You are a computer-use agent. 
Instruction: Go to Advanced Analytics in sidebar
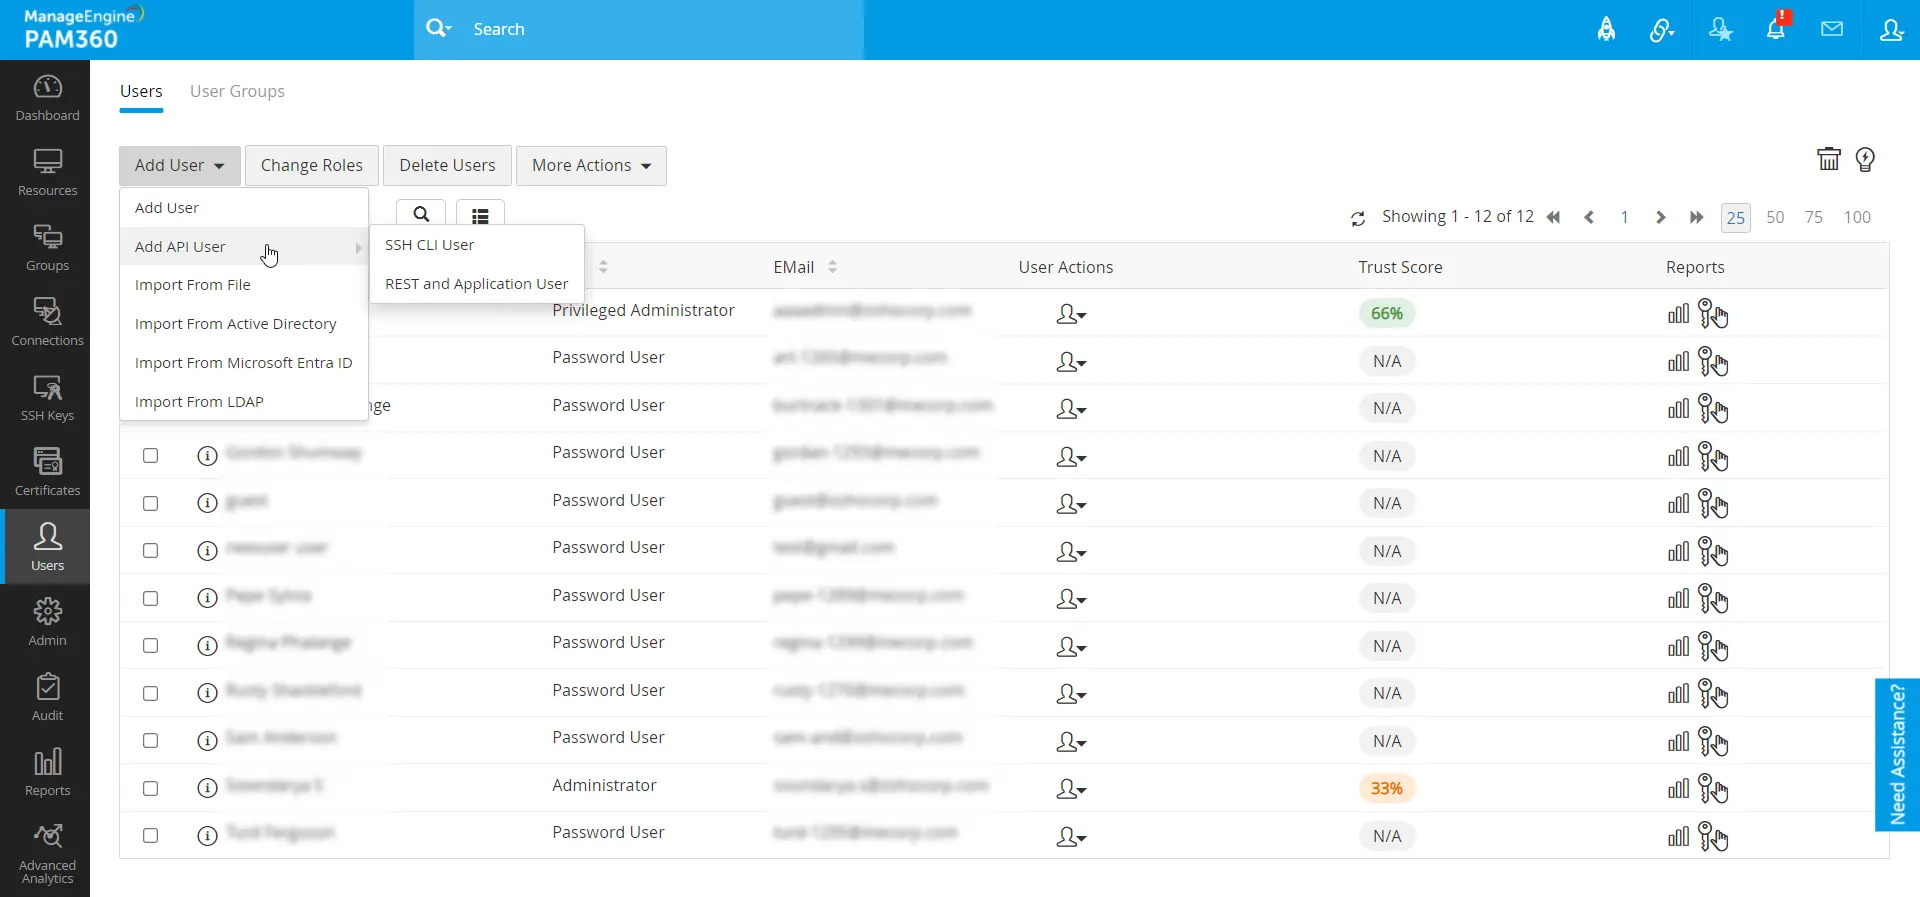(x=47, y=855)
